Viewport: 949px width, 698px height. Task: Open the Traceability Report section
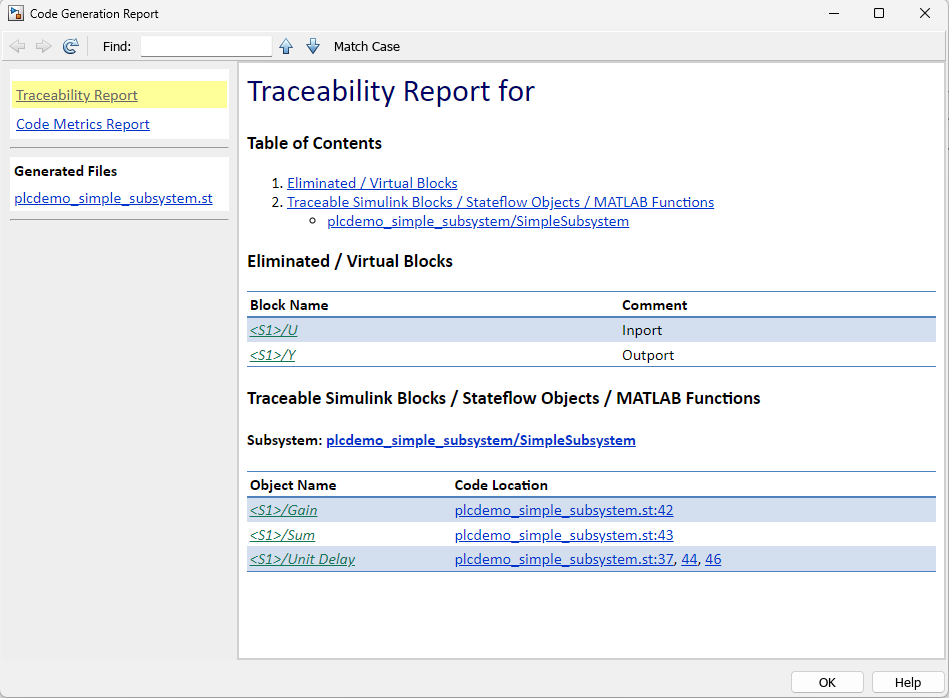point(77,95)
